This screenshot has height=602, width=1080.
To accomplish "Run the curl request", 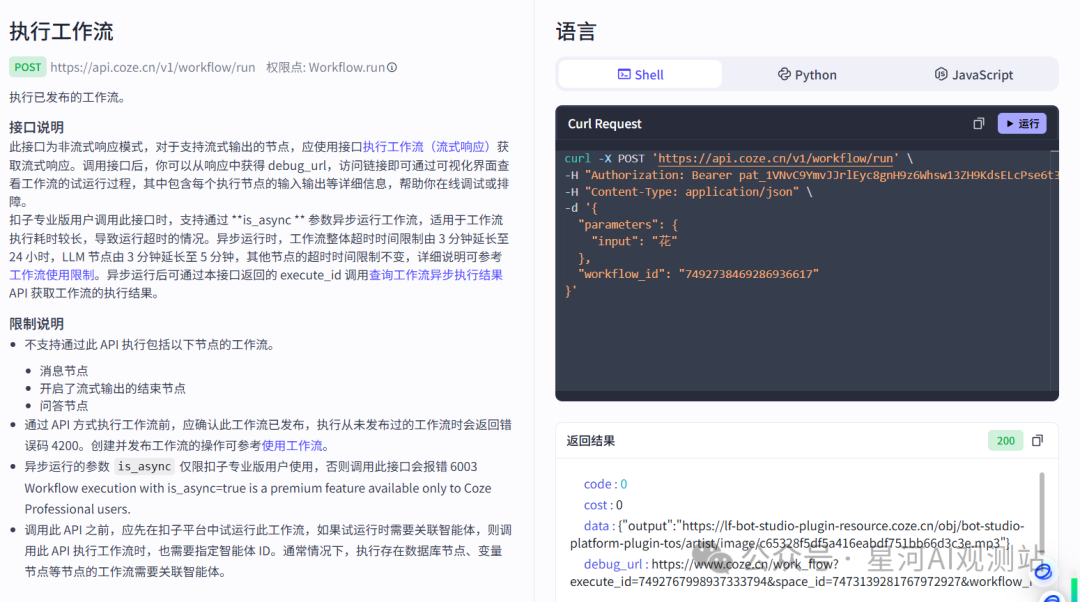I will coord(1022,124).
